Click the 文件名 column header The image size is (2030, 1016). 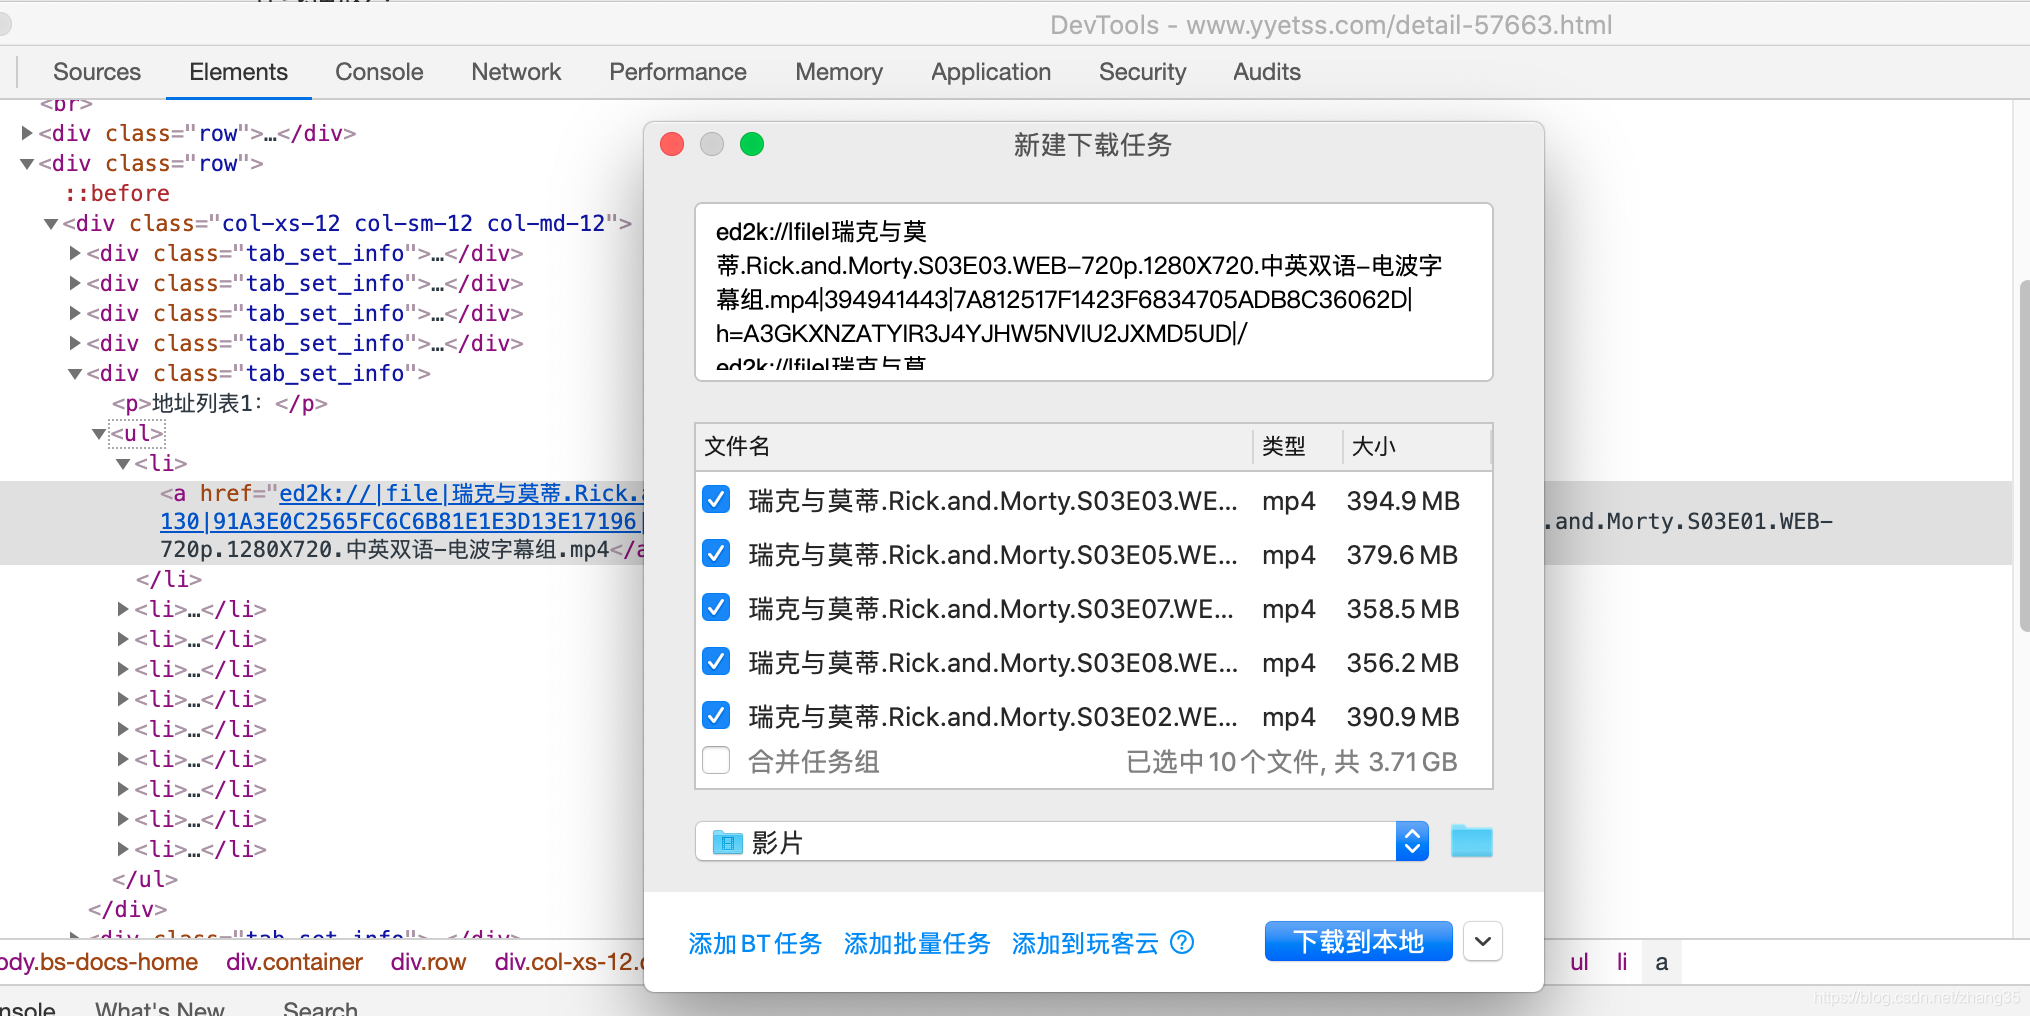[x=974, y=446]
